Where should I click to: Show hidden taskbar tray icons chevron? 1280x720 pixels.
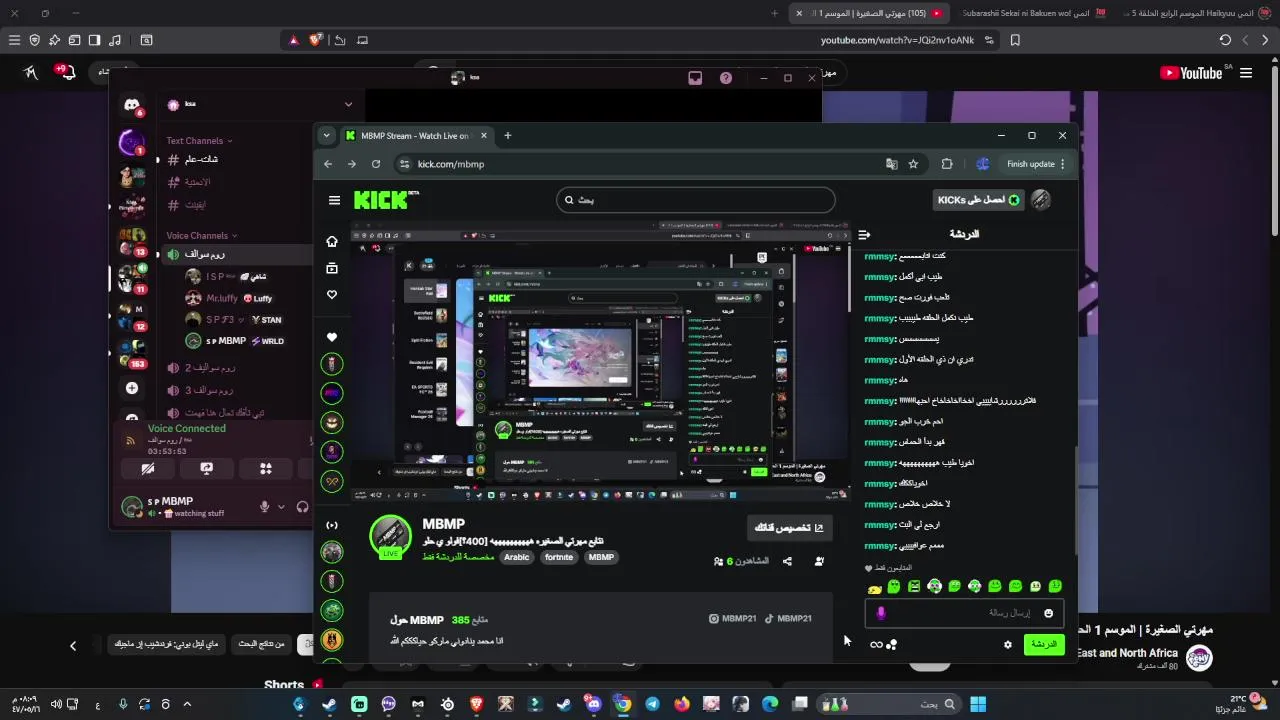click(186, 704)
